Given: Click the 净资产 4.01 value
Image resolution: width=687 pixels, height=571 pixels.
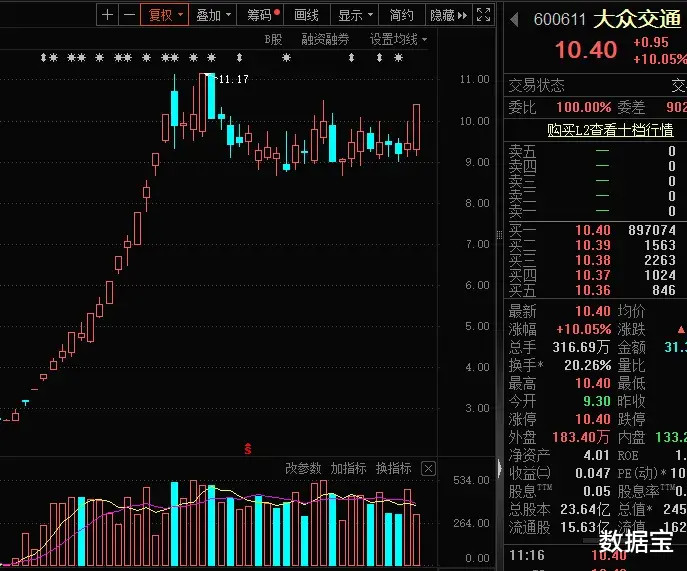Looking at the screenshot, I should pyautogui.click(x=596, y=455).
